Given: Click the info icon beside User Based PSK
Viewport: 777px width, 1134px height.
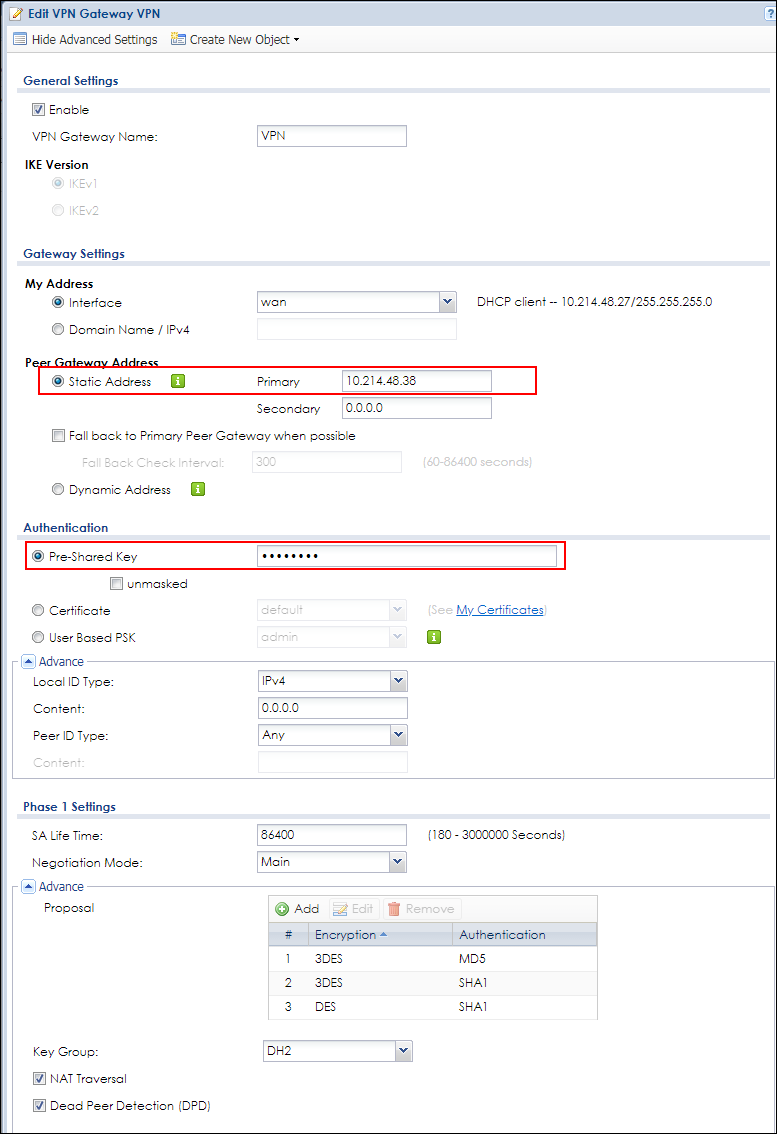Looking at the screenshot, I should (x=434, y=636).
